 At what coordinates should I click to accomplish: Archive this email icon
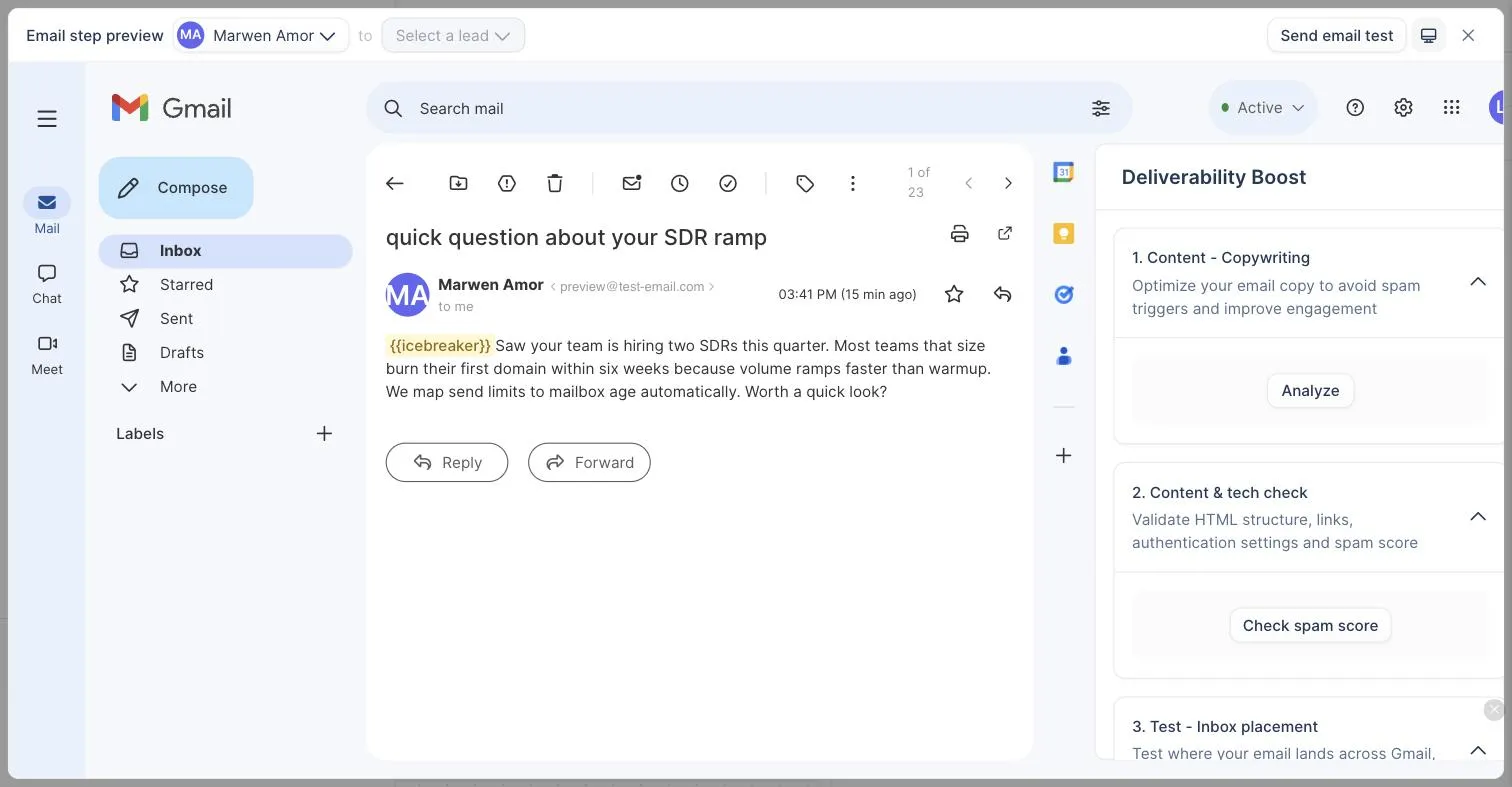tap(458, 183)
